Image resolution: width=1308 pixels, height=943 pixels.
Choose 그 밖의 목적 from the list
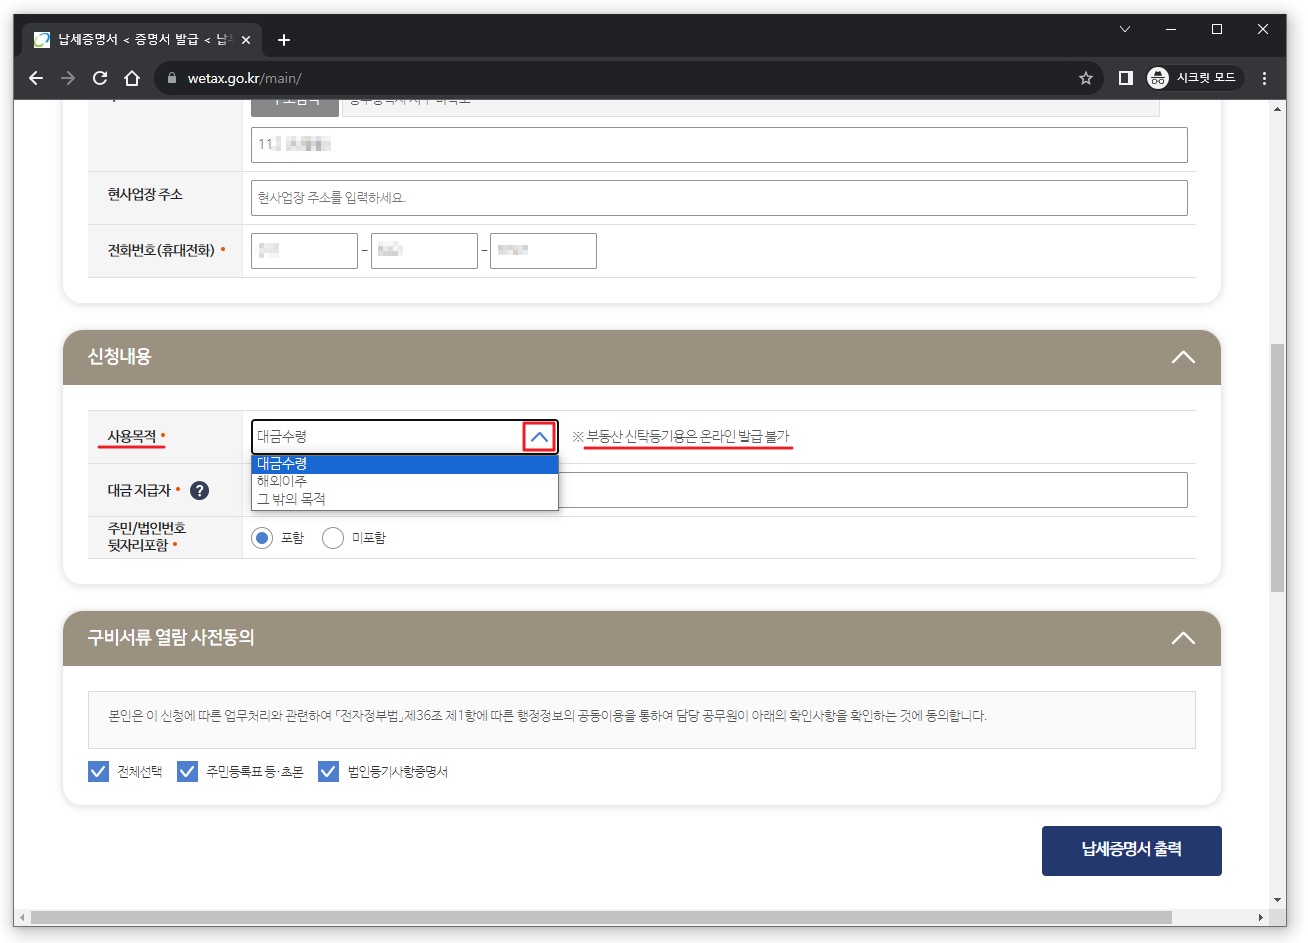click(x=404, y=499)
